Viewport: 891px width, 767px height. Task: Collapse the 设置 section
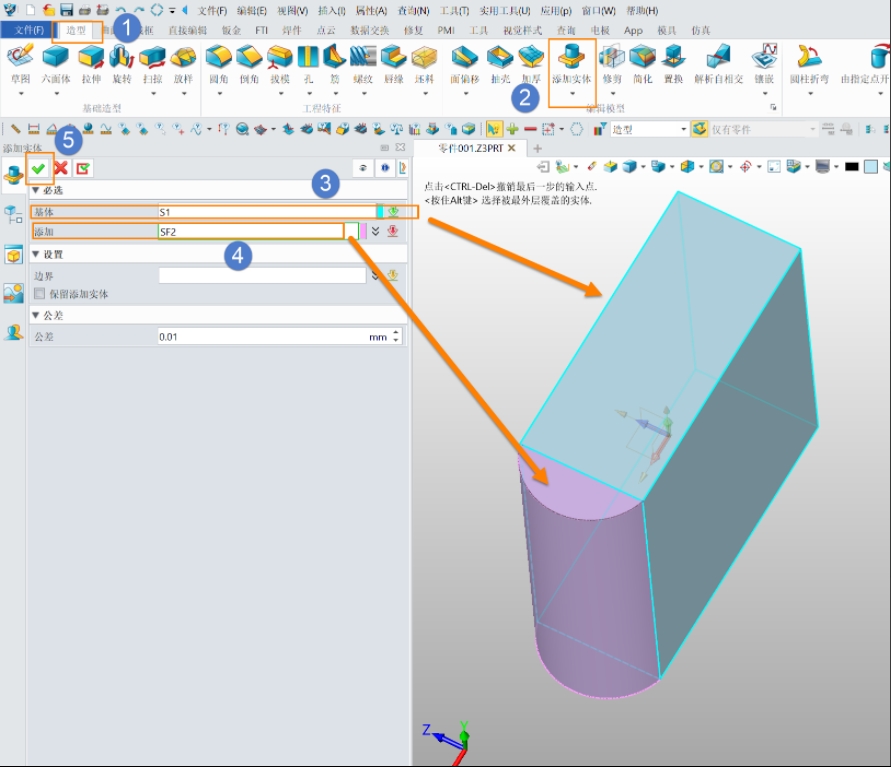click(36, 254)
